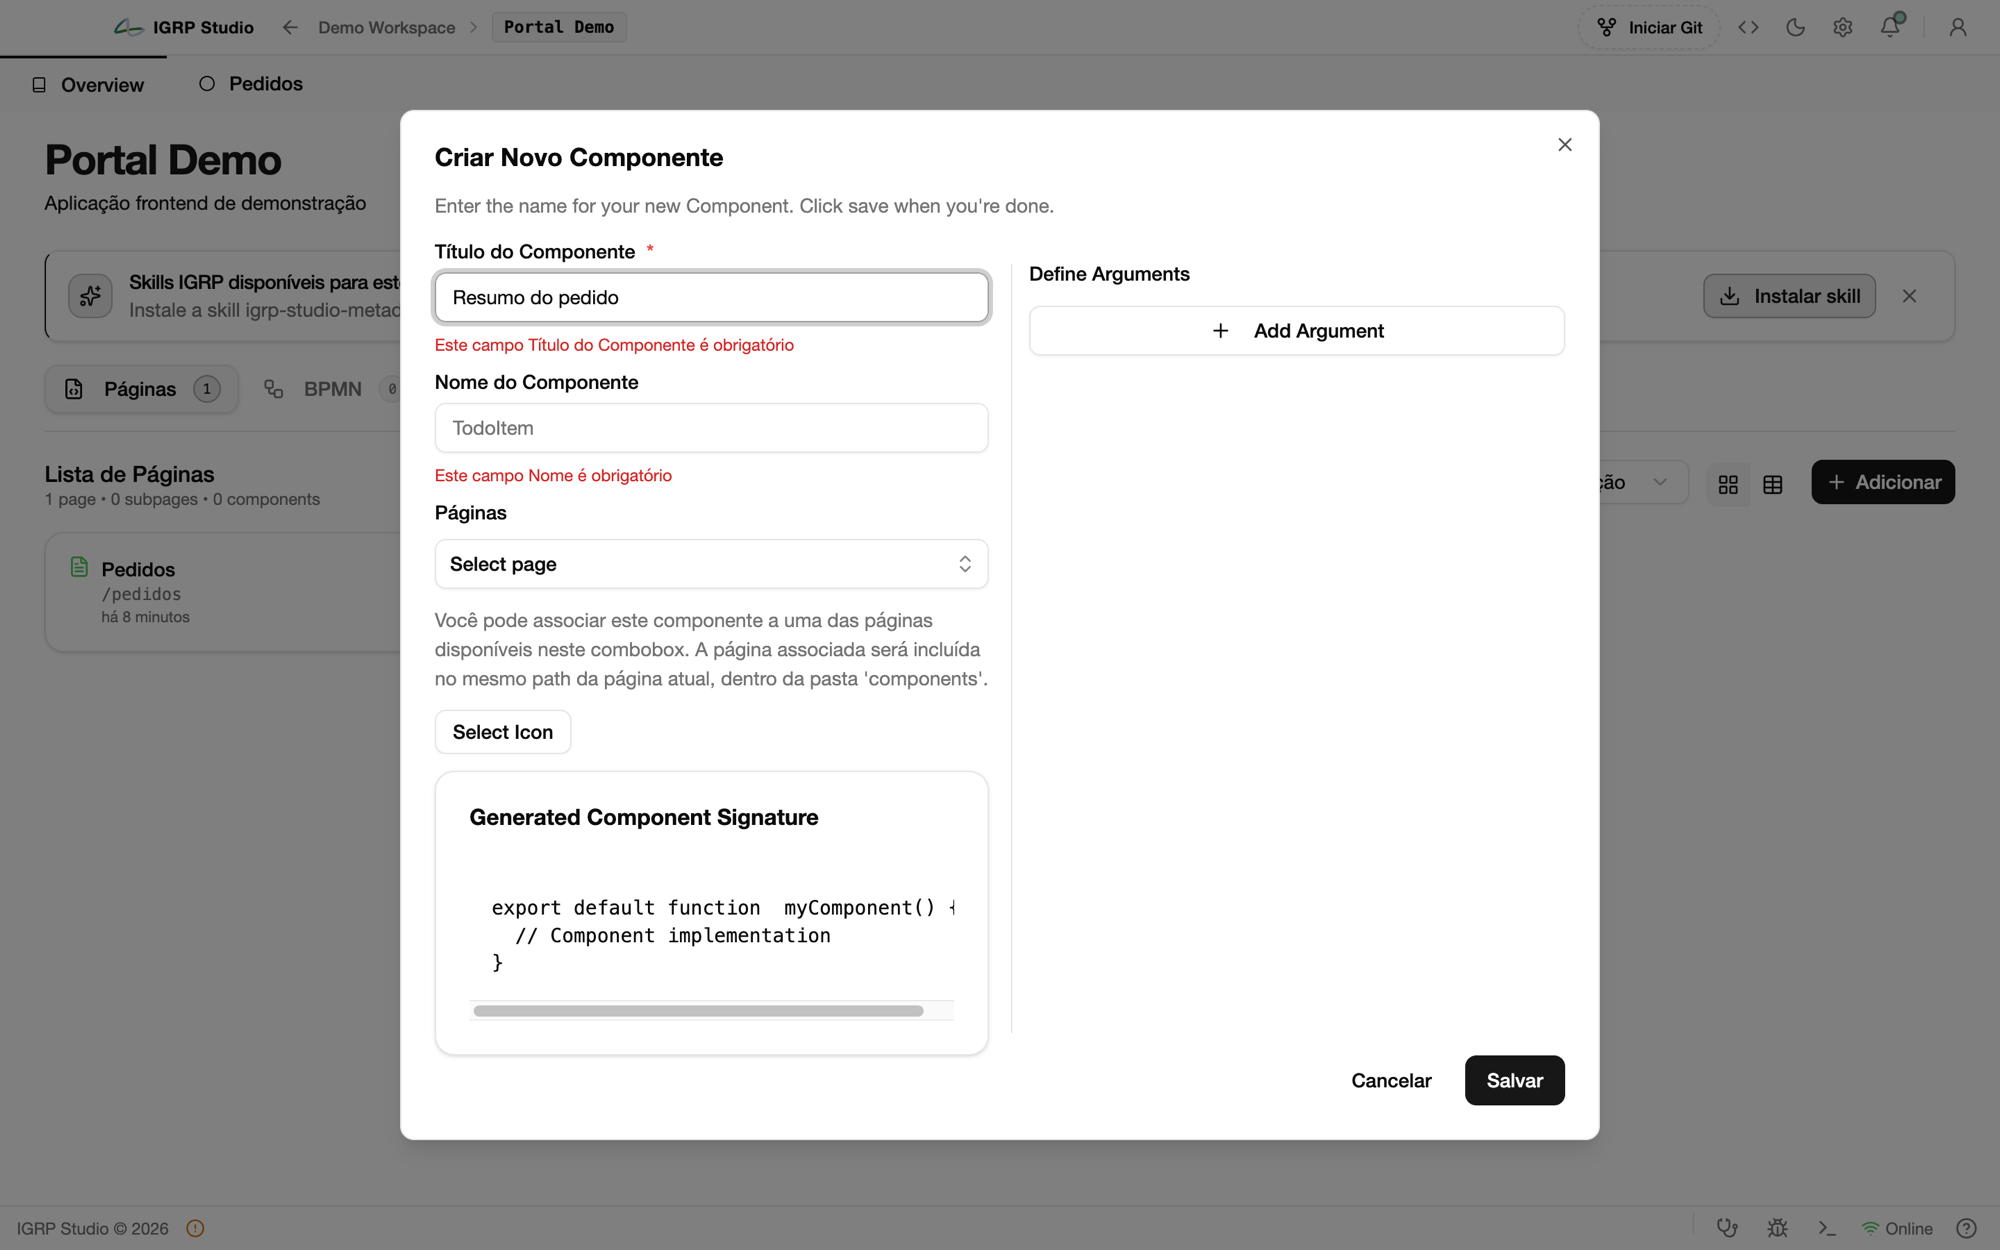Click the Salvar button
This screenshot has width=2000, height=1250.
1515,1080
